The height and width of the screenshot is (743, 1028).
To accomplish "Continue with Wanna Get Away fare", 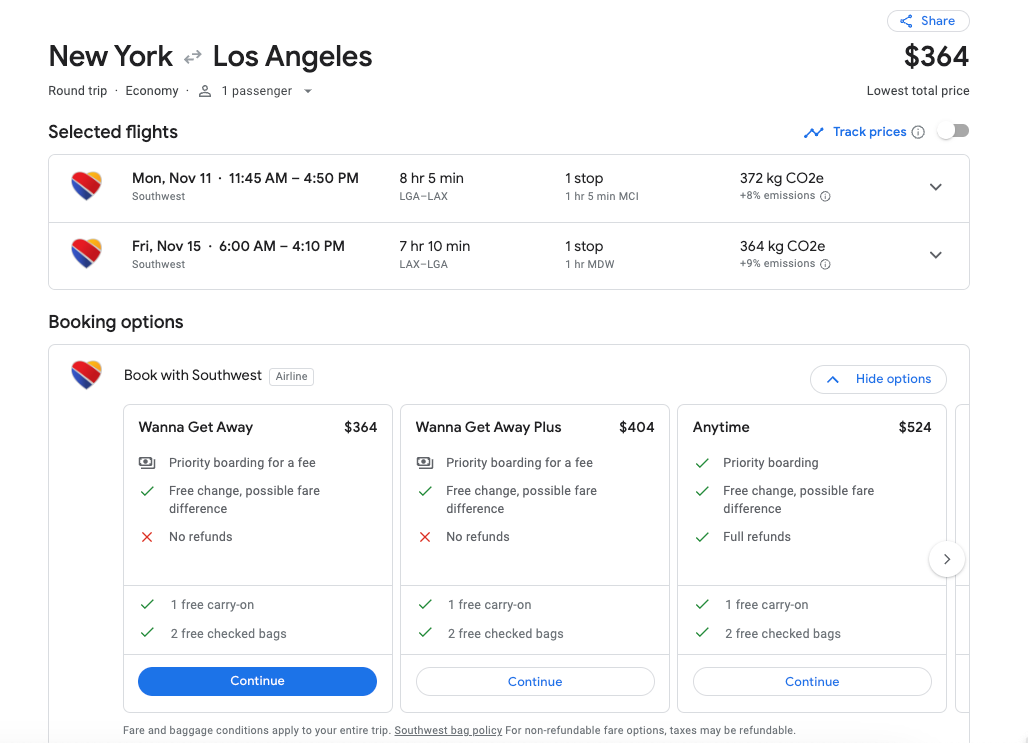I will [257, 681].
